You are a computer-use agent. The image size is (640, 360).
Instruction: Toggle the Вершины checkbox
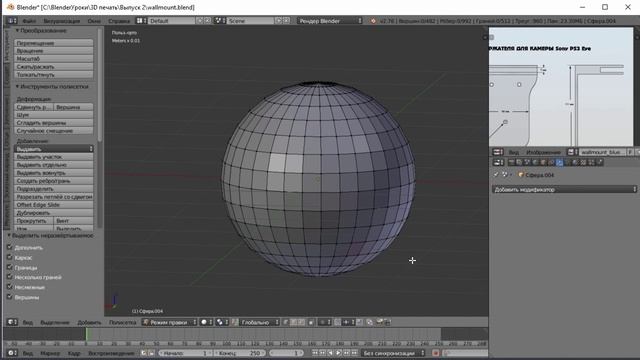point(9,297)
